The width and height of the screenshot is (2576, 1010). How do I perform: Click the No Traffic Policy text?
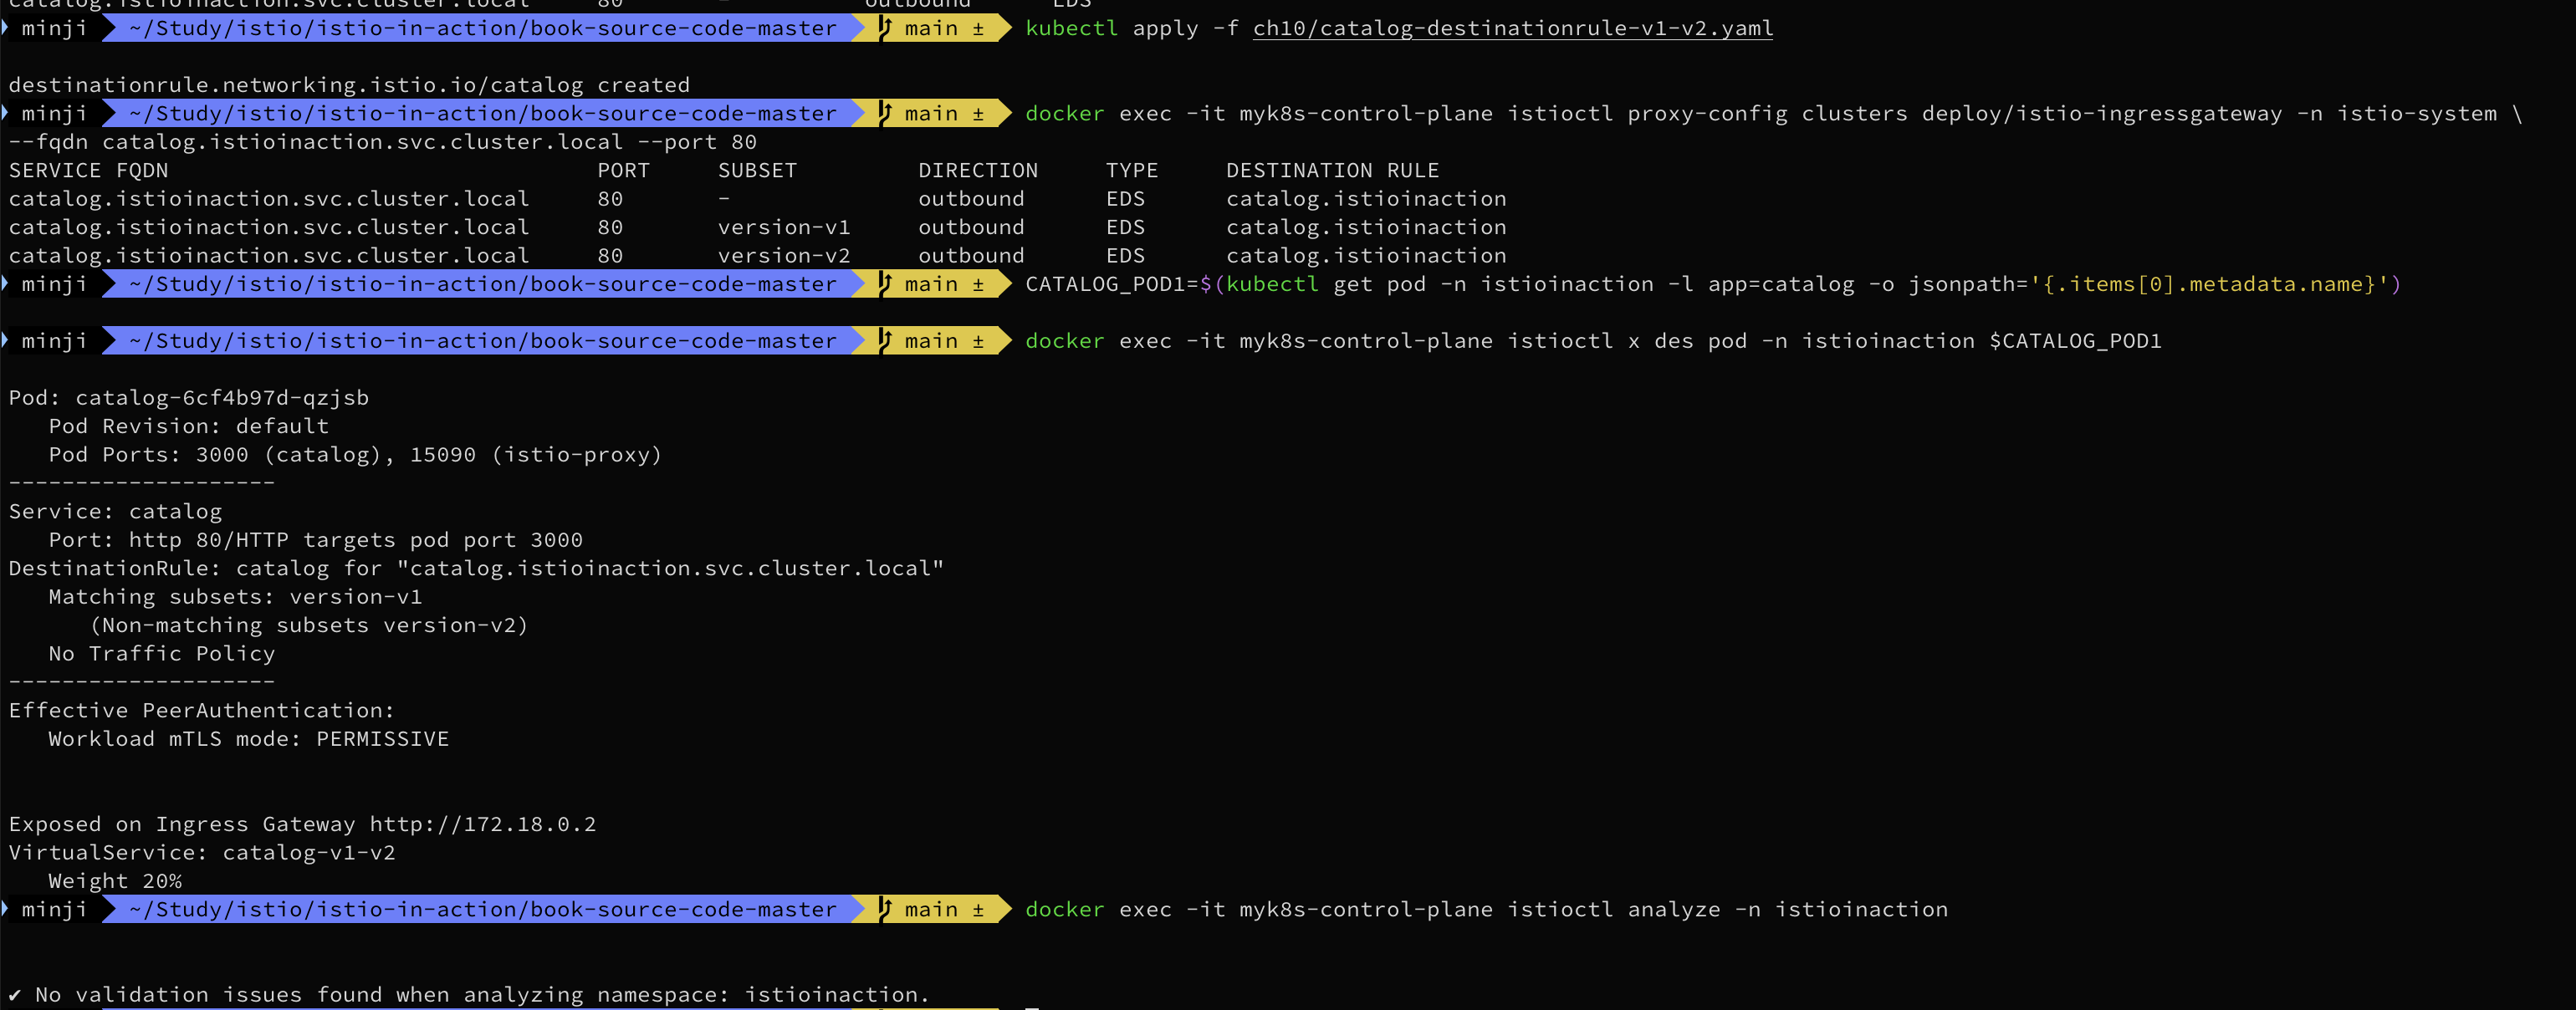[161, 654]
